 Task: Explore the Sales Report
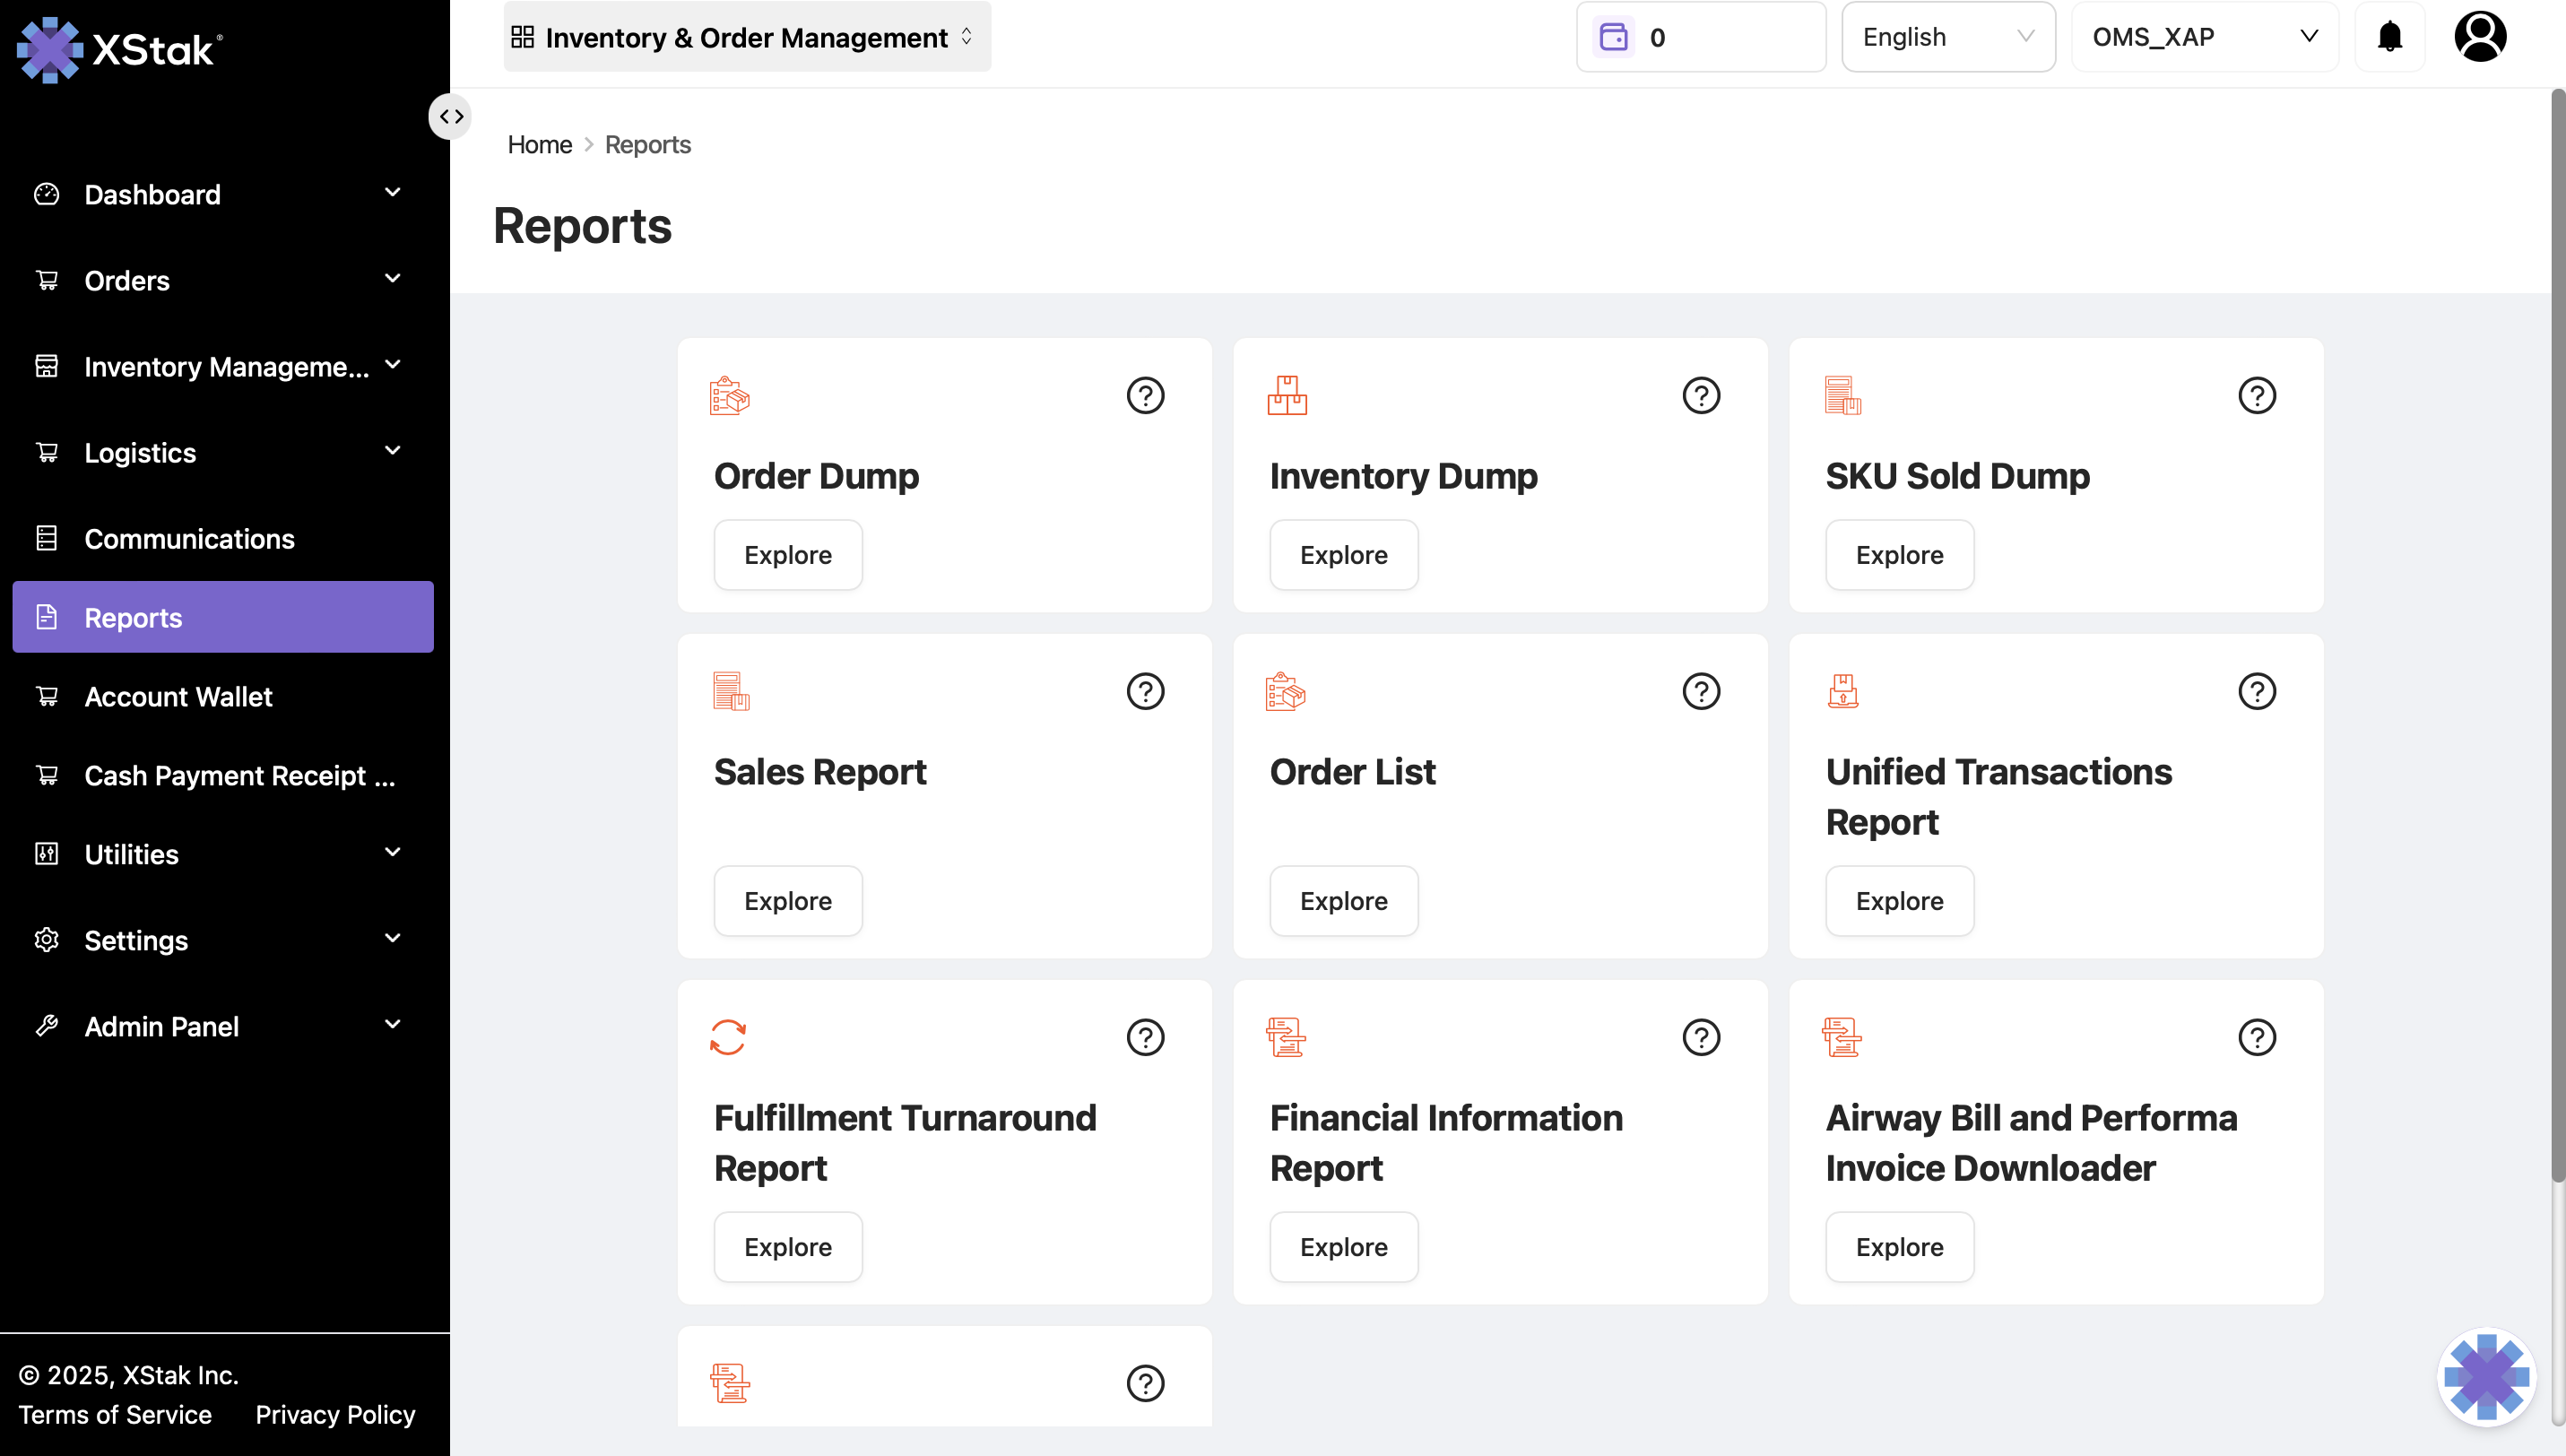(x=787, y=900)
